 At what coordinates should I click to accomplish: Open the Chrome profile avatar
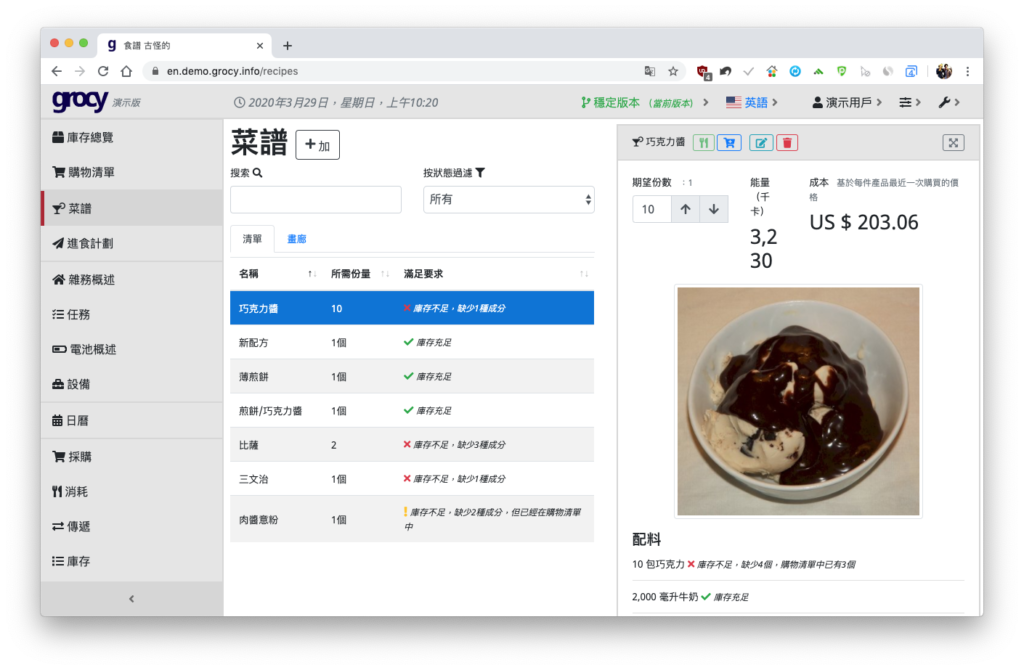[944, 71]
